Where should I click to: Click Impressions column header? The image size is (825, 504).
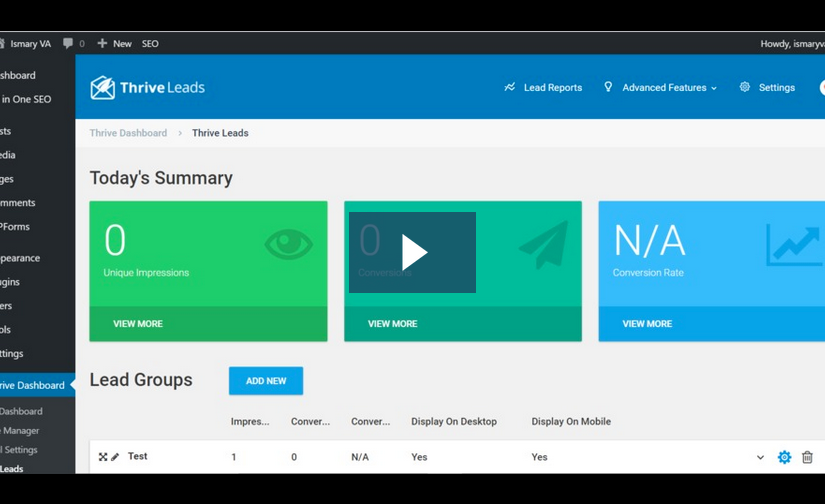(x=250, y=421)
